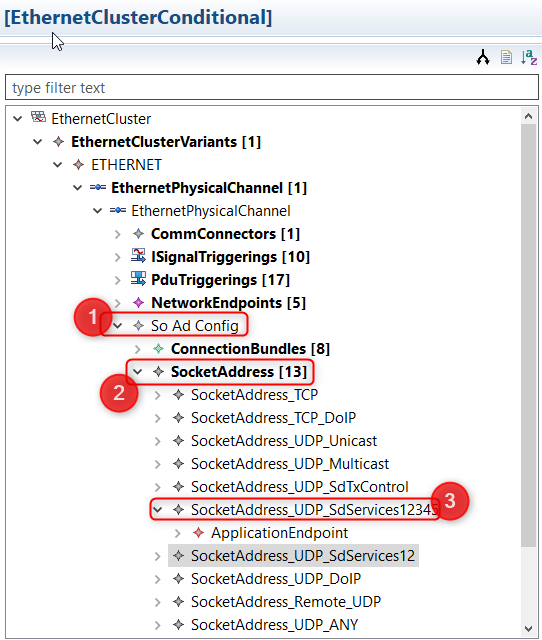Viewport: 542px width, 640px height.
Task: Click the scrollbar down arrow
Action: tap(528, 628)
